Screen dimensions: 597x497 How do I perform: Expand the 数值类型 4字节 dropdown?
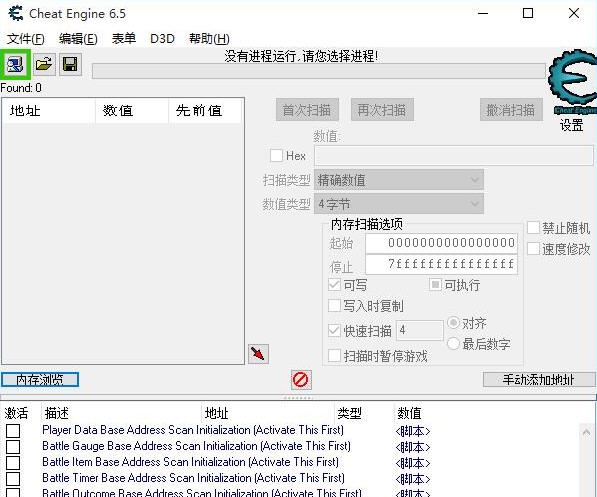399,204
